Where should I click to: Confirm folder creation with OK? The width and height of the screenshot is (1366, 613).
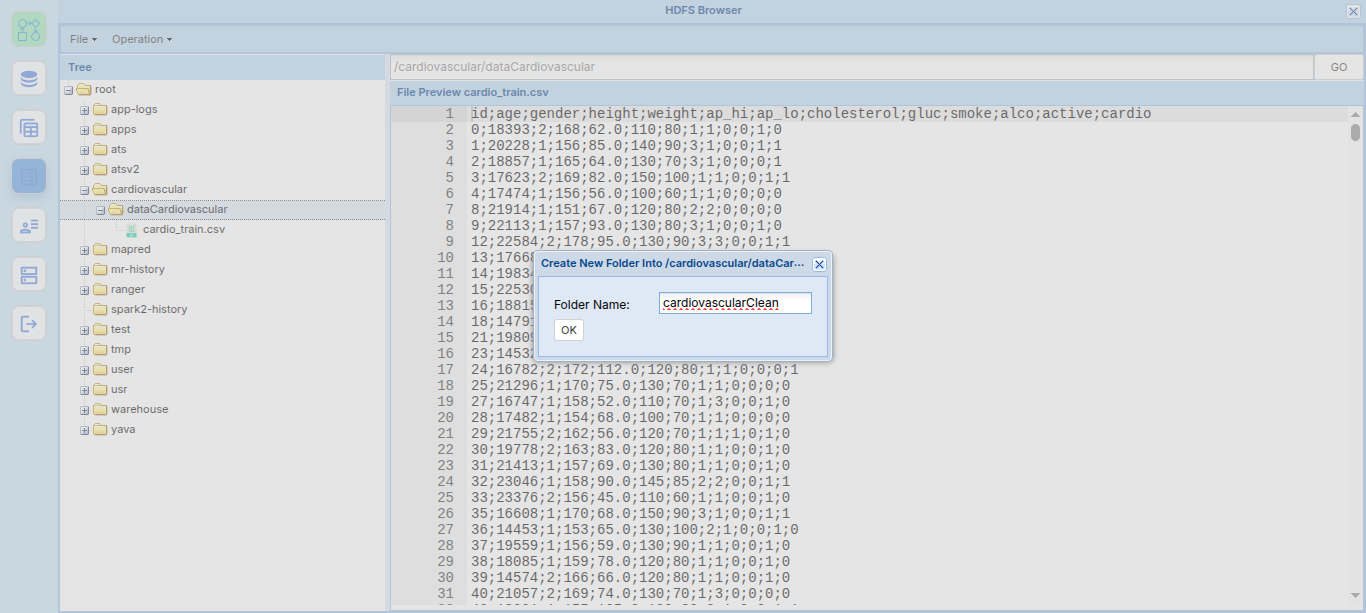[568, 330]
